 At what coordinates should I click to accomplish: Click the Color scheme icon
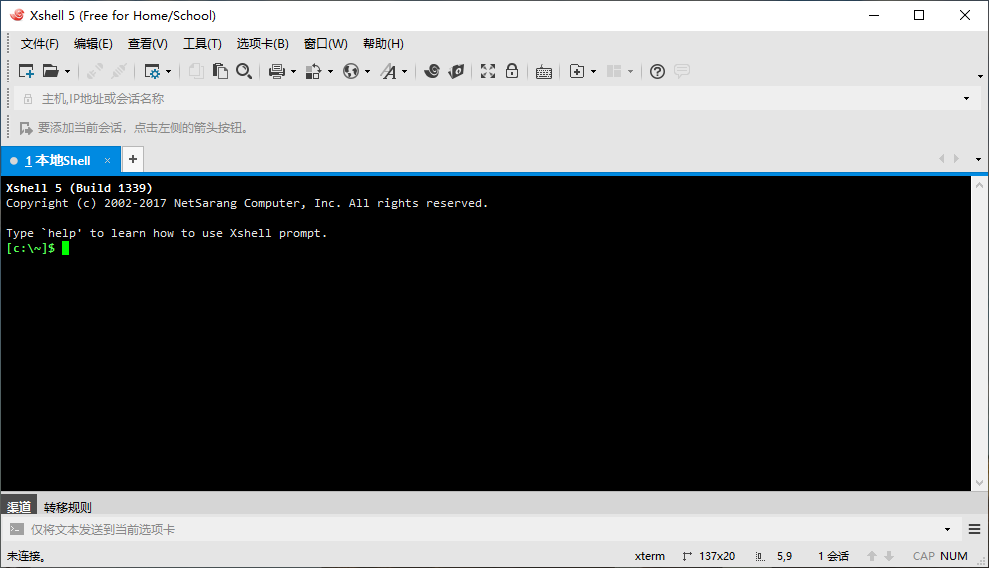click(x=313, y=71)
